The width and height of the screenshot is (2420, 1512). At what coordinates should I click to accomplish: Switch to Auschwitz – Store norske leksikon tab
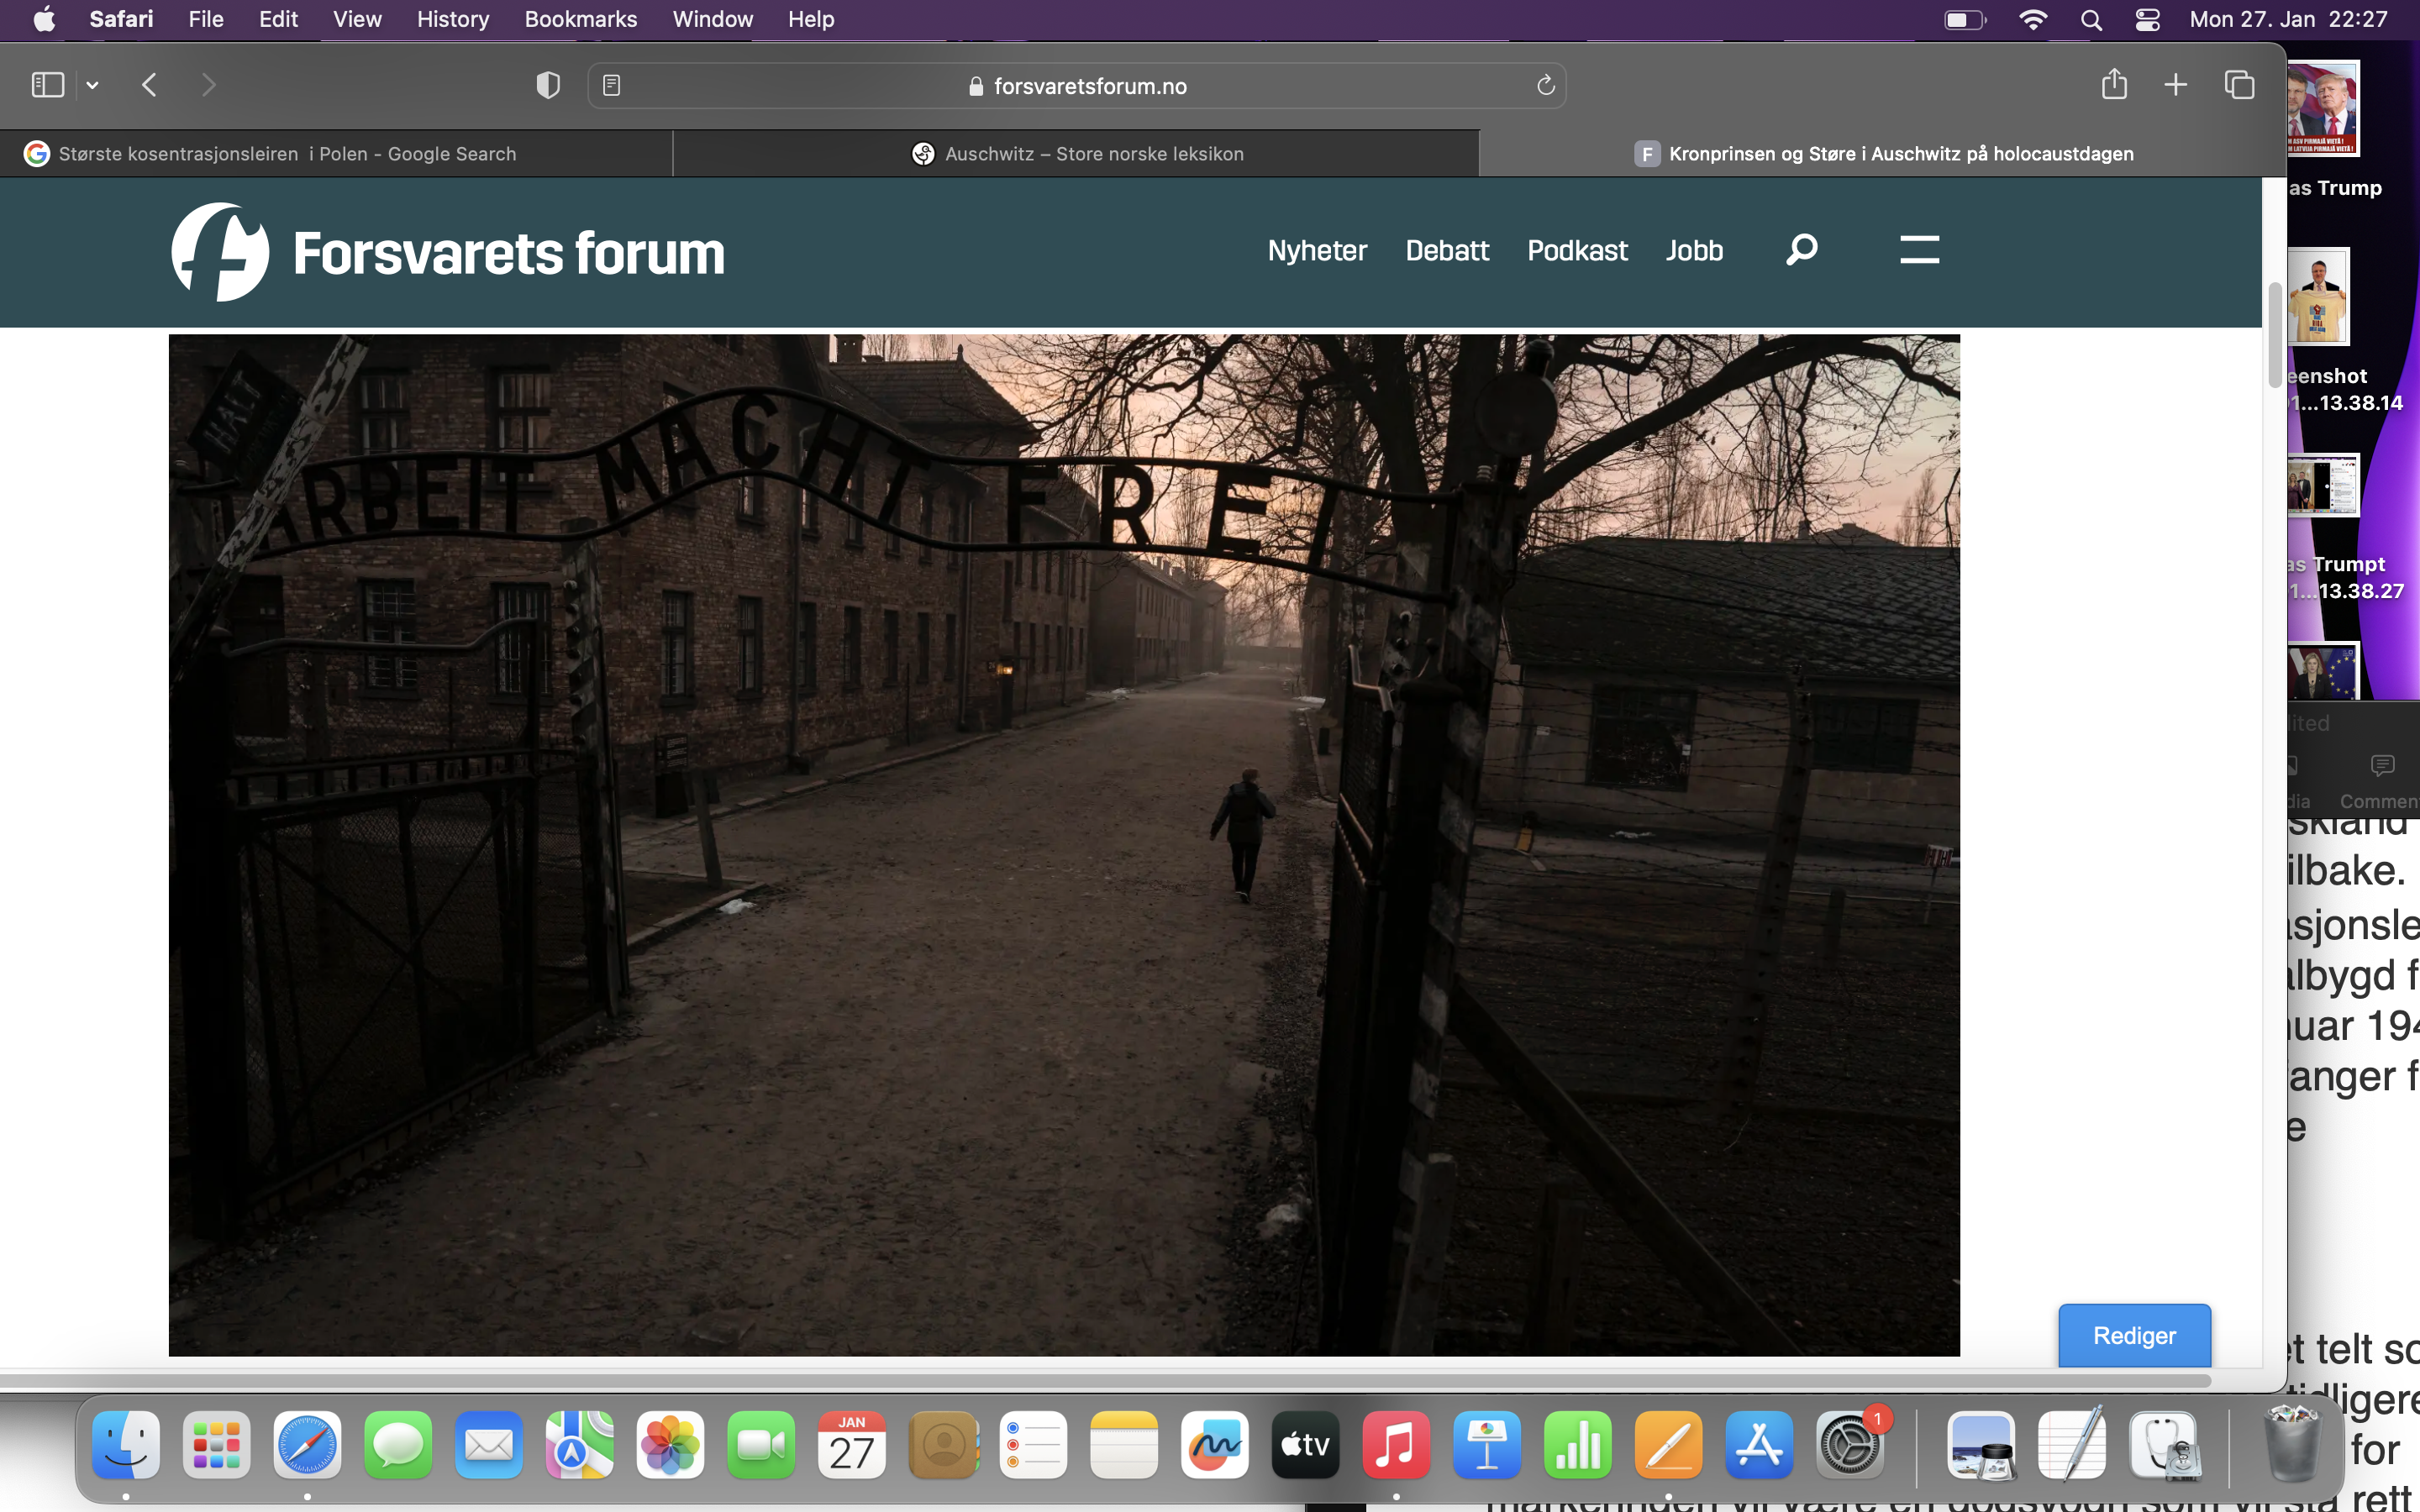pos(1076,154)
